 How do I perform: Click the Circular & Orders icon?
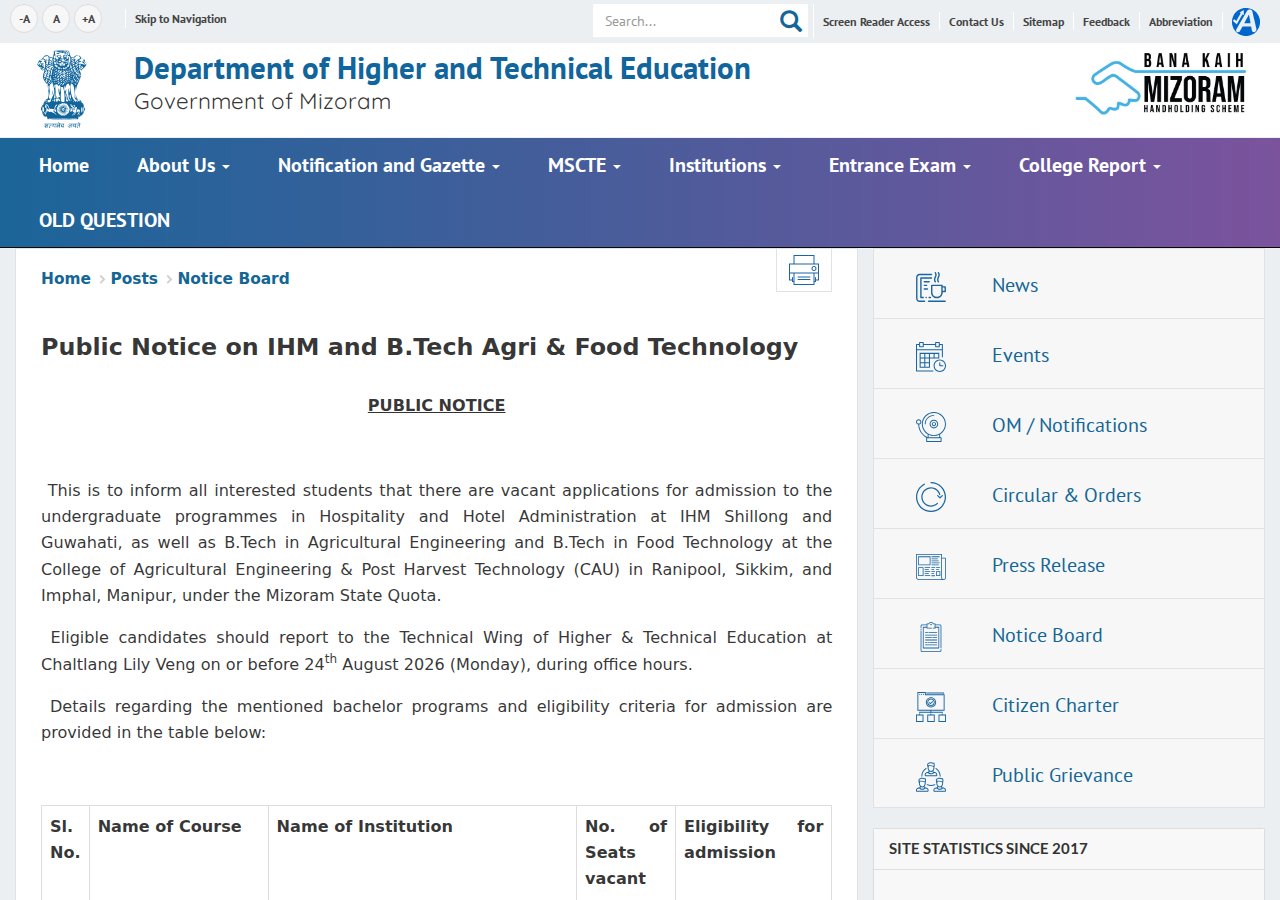[x=931, y=496]
